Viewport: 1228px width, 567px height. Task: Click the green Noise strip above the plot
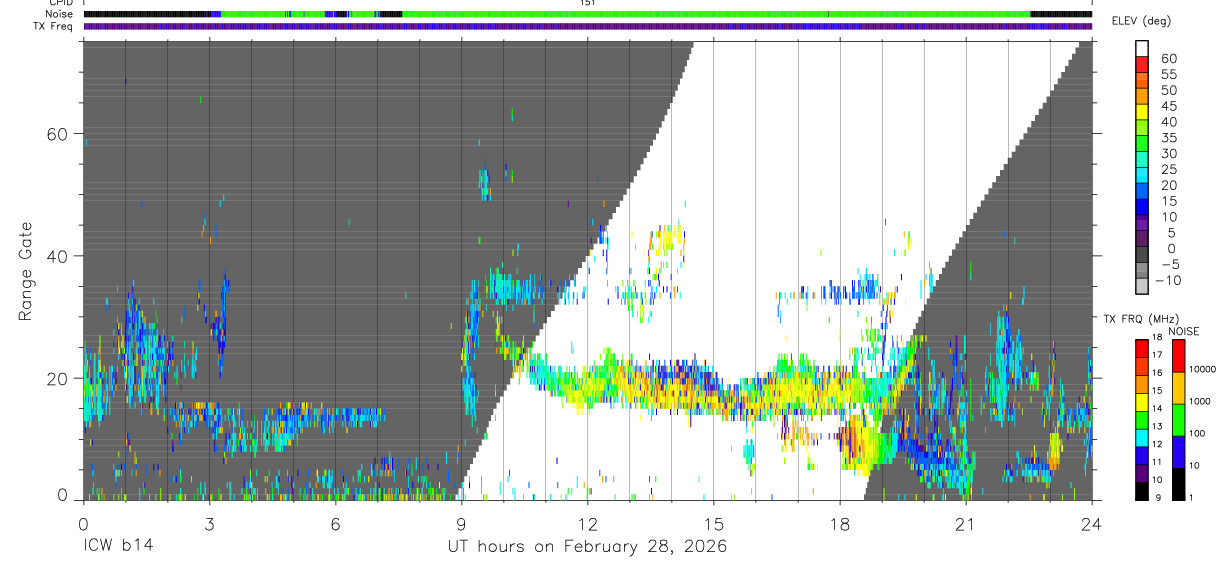[715, 14]
